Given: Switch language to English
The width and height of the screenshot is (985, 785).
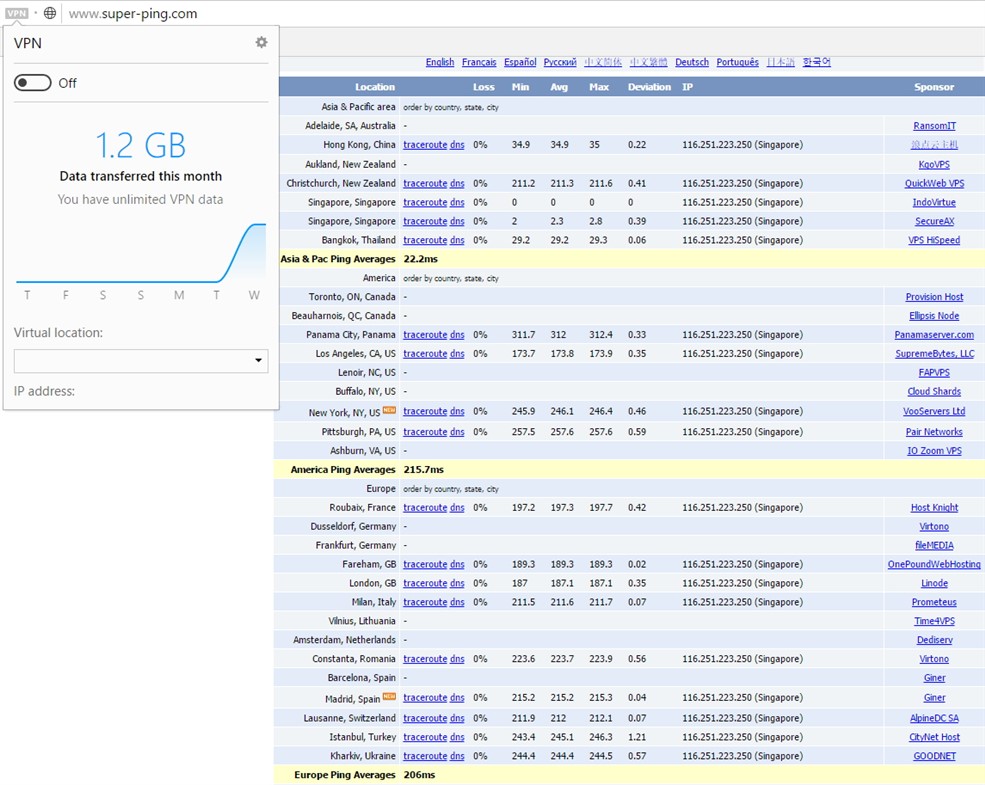Looking at the screenshot, I should [x=440, y=62].
